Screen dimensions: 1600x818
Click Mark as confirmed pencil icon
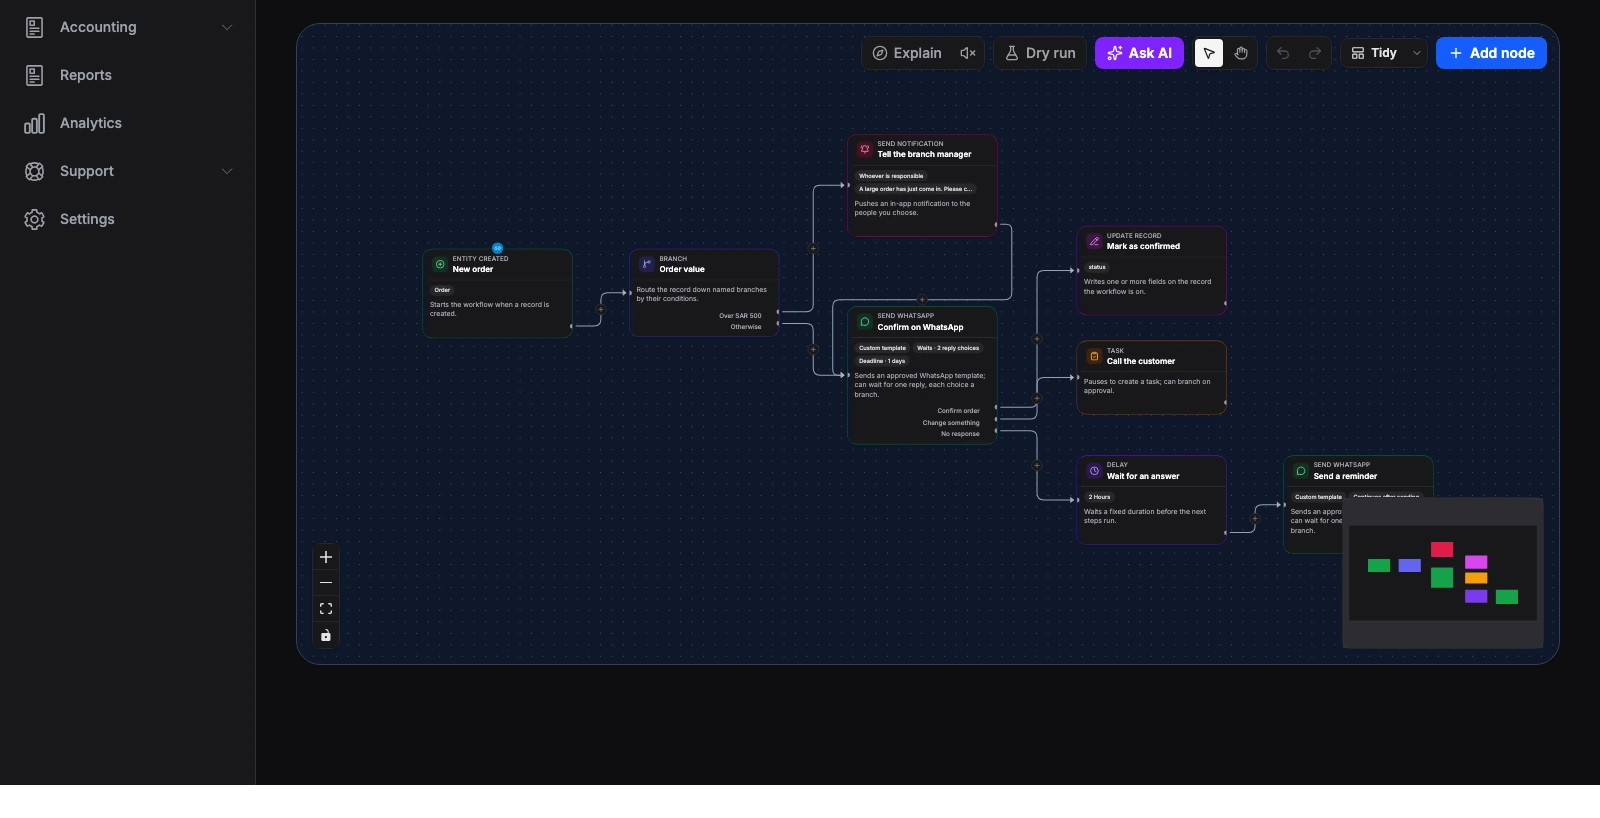[1094, 241]
